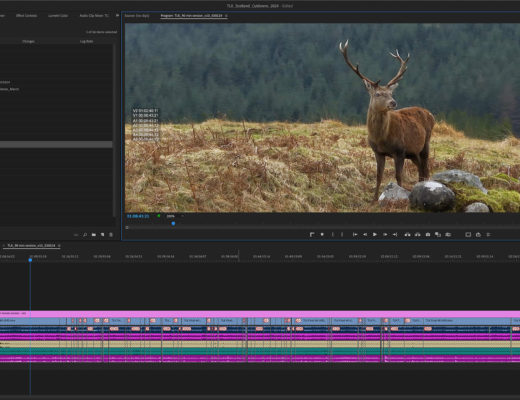Switch to the Source monitor tab
The width and height of the screenshot is (520, 400).
click(137, 16)
